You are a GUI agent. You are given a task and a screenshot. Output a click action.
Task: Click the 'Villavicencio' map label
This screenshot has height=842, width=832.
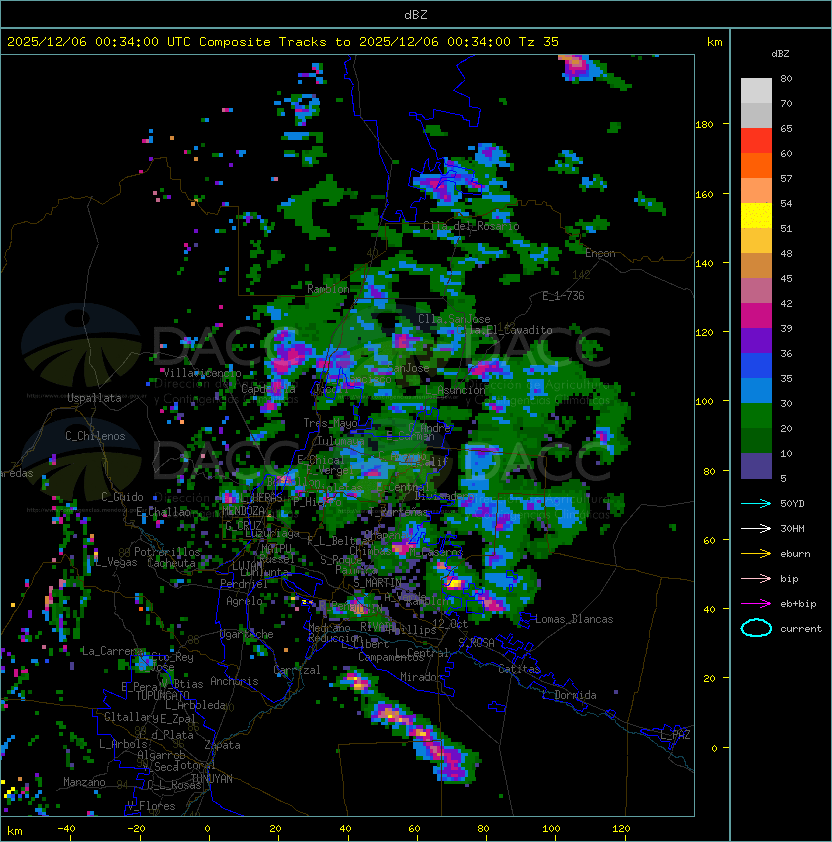click(202, 373)
